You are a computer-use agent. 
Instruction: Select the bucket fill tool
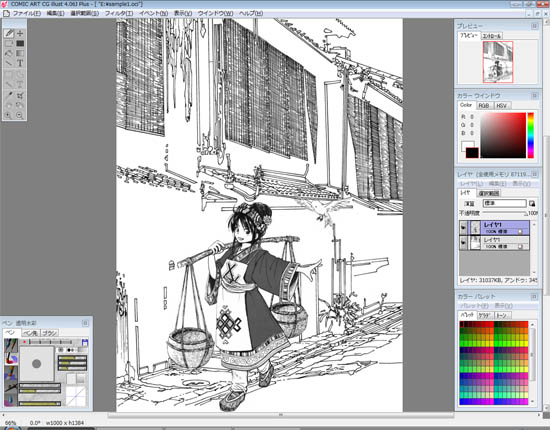click(9, 53)
